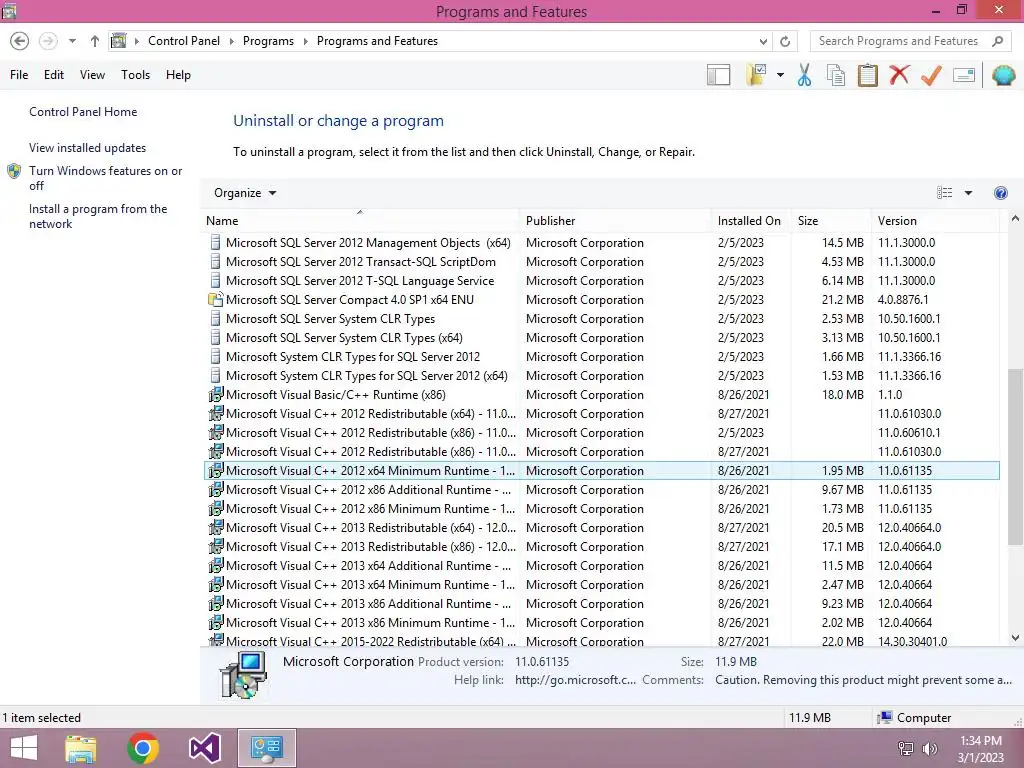Click the Up one level arrow
This screenshot has height=768, width=1024.
(95, 40)
